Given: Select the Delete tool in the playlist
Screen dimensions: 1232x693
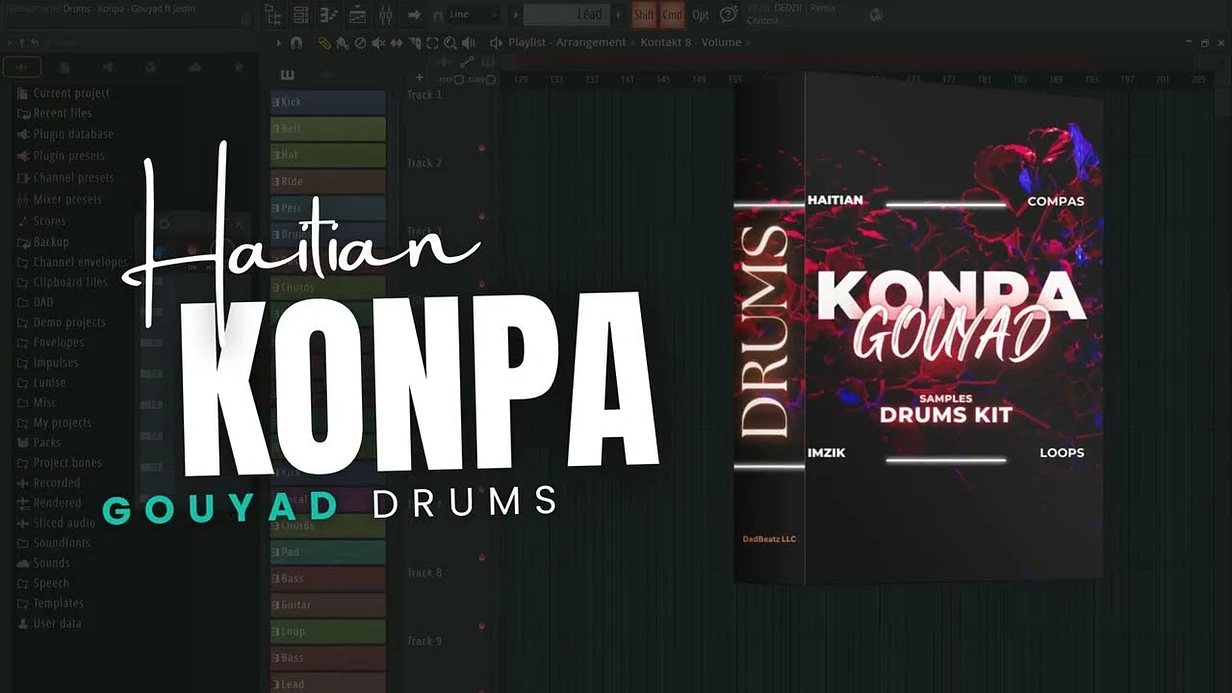Looking at the screenshot, I should pyautogui.click(x=360, y=43).
